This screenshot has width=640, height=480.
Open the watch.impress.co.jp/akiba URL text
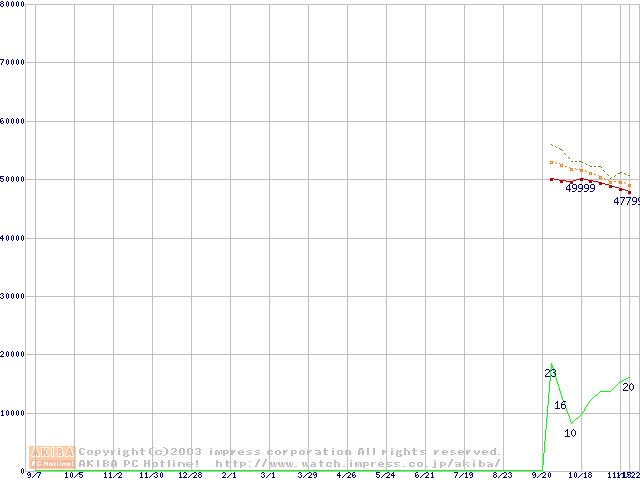point(358,463)
